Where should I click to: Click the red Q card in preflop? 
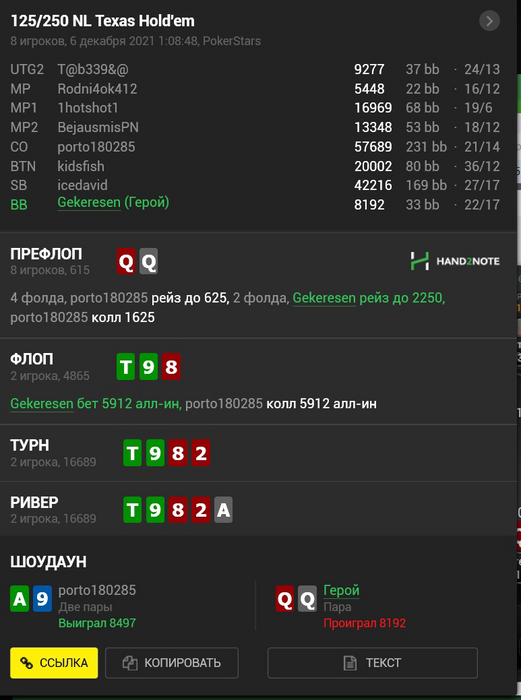tap(126, 261)
